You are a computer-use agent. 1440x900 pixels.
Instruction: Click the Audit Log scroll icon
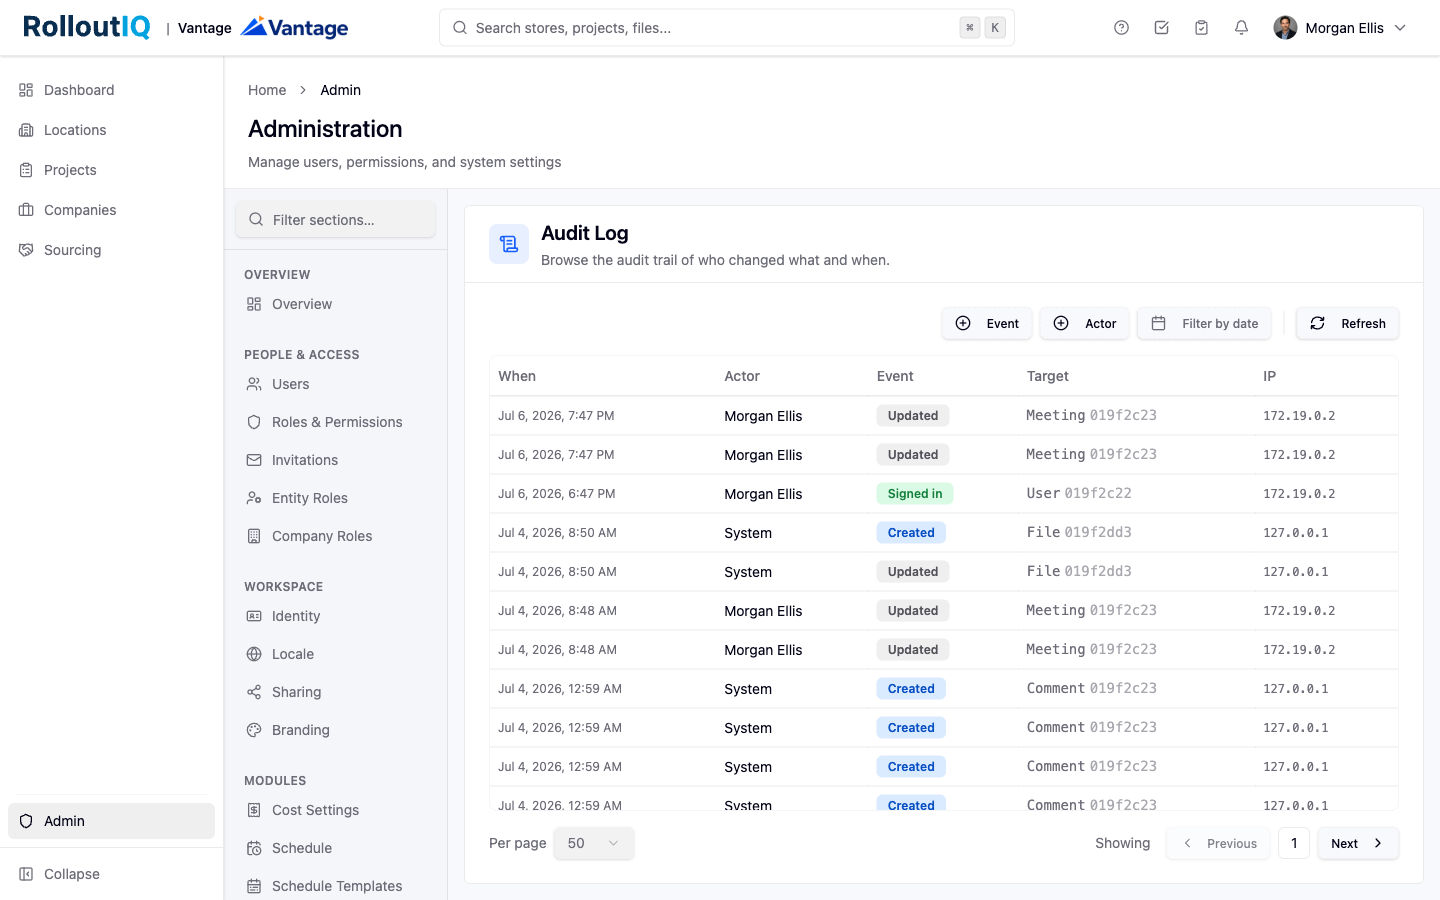tap(509, 244)
